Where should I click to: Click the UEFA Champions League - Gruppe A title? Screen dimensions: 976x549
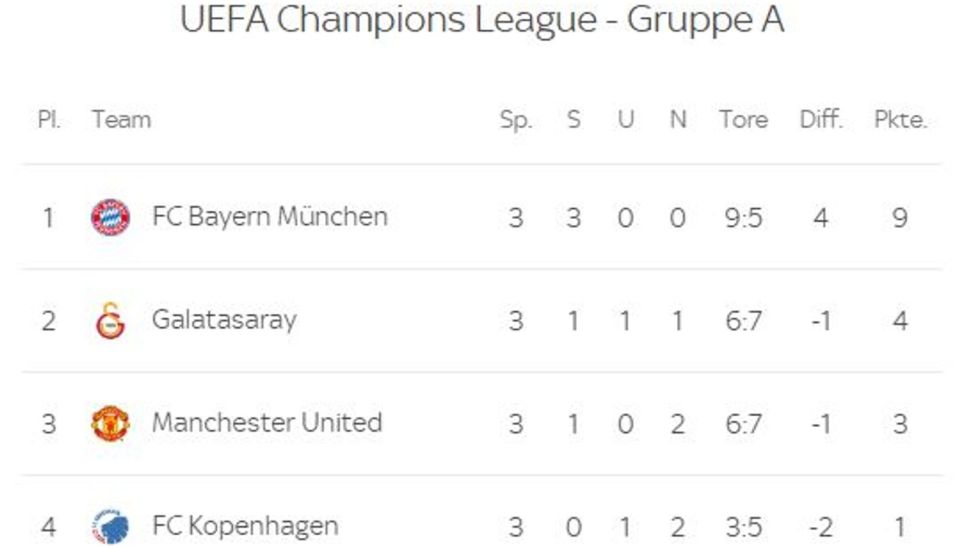click(482, 19)
